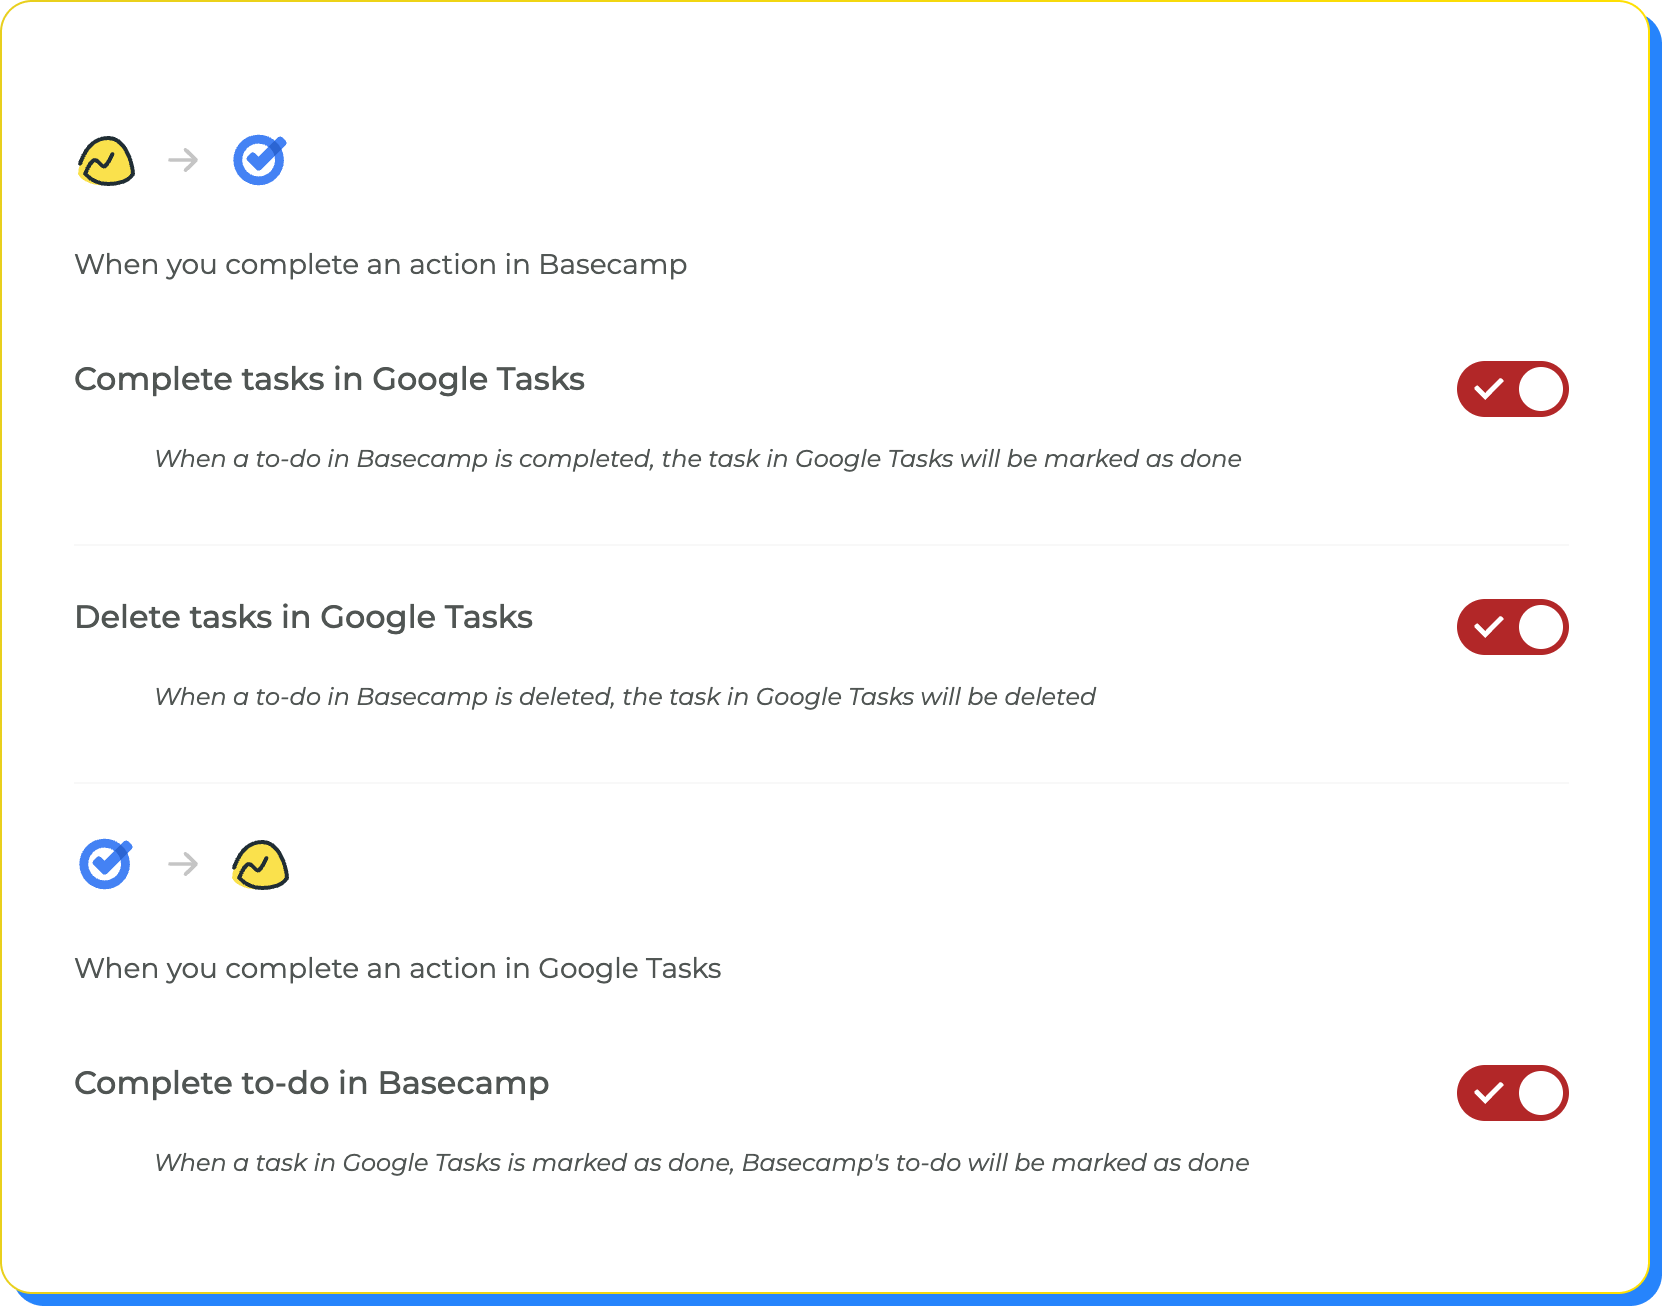Click the checkmark inside the bottom toggle

[1490, 1093]
